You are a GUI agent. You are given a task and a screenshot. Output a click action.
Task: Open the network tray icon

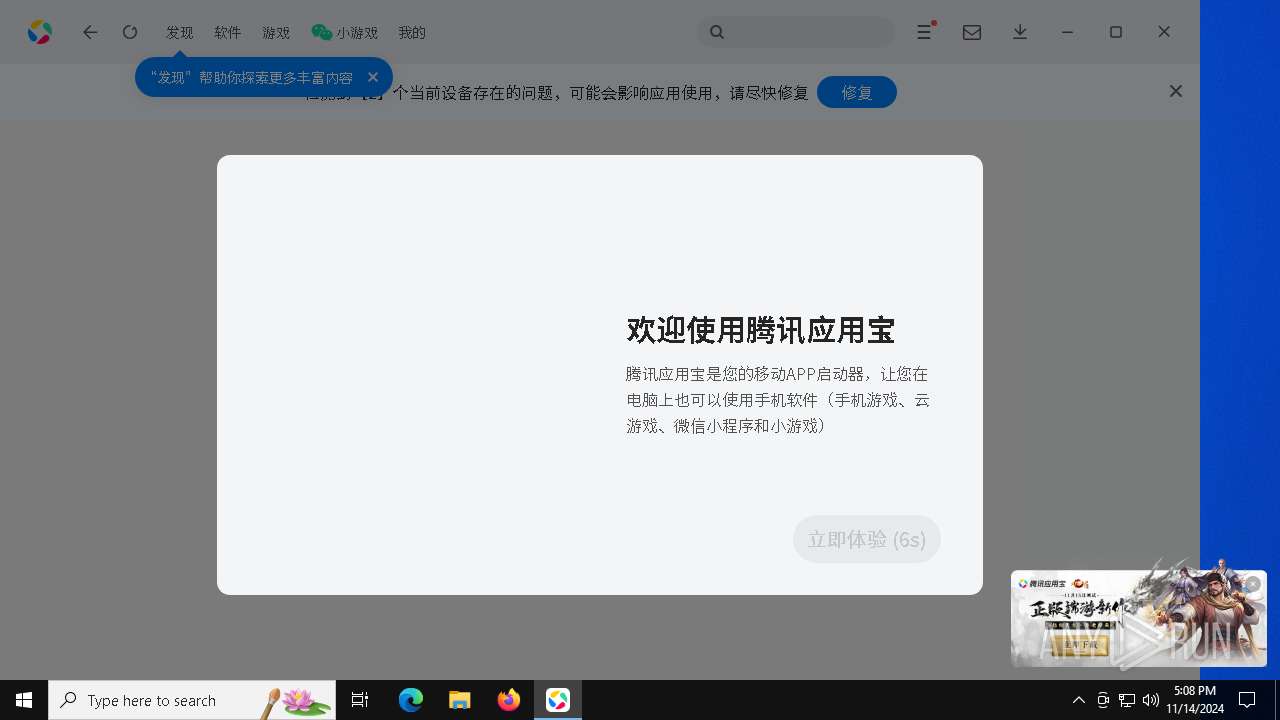tap(1127, 700)
